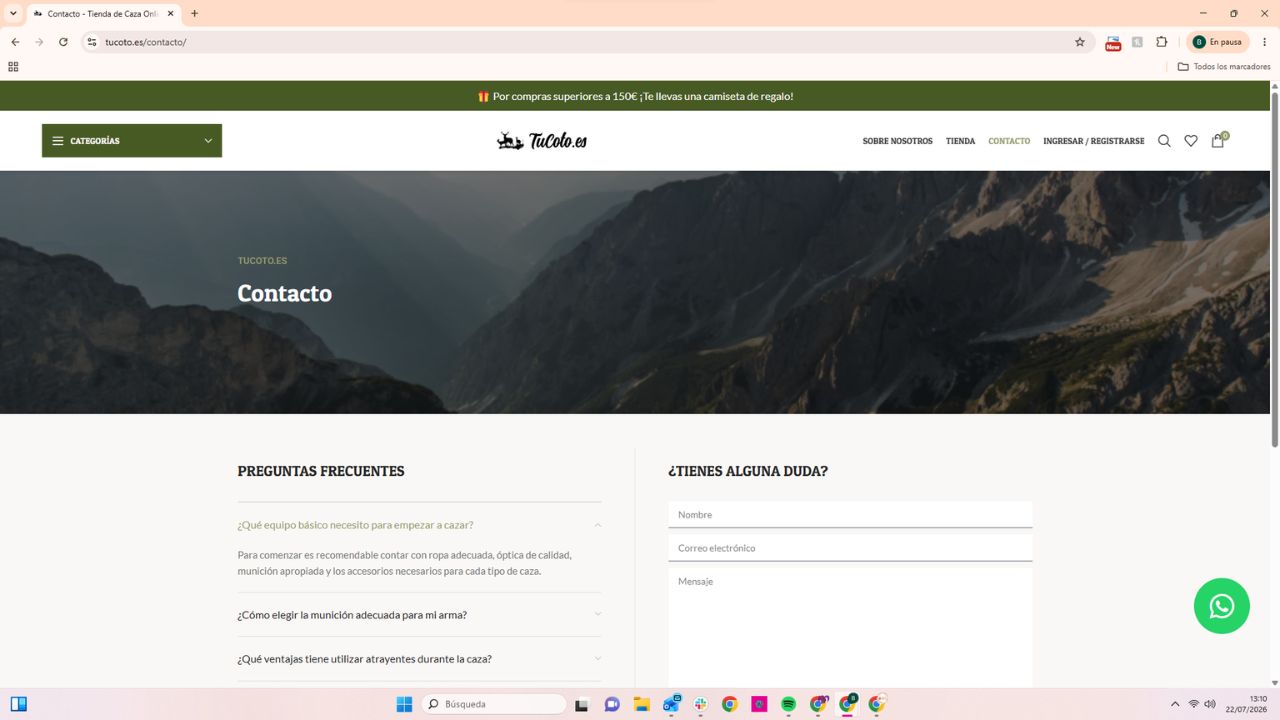The height and width of the screenshot is (720, 1280).
Task: Open the site search magnifier icon
Action: (1164, 141)
